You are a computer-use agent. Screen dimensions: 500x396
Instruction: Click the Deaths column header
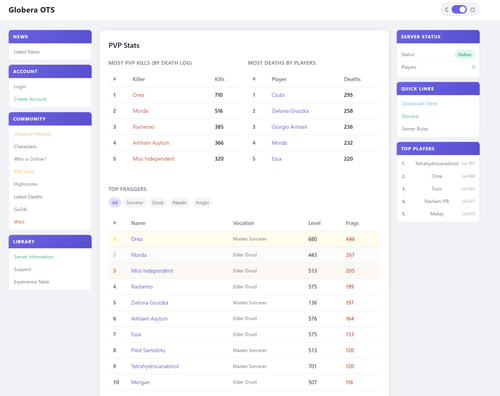pyautogui.click(x=352, y=79)
